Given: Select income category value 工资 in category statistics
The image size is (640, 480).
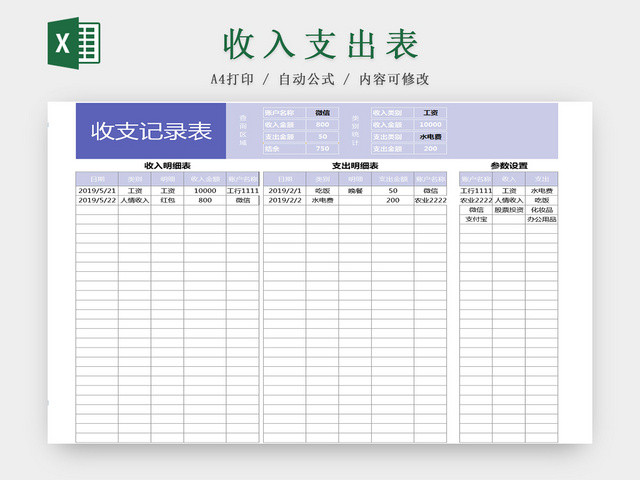Looking at the screenshot, I should coord(431,113).
